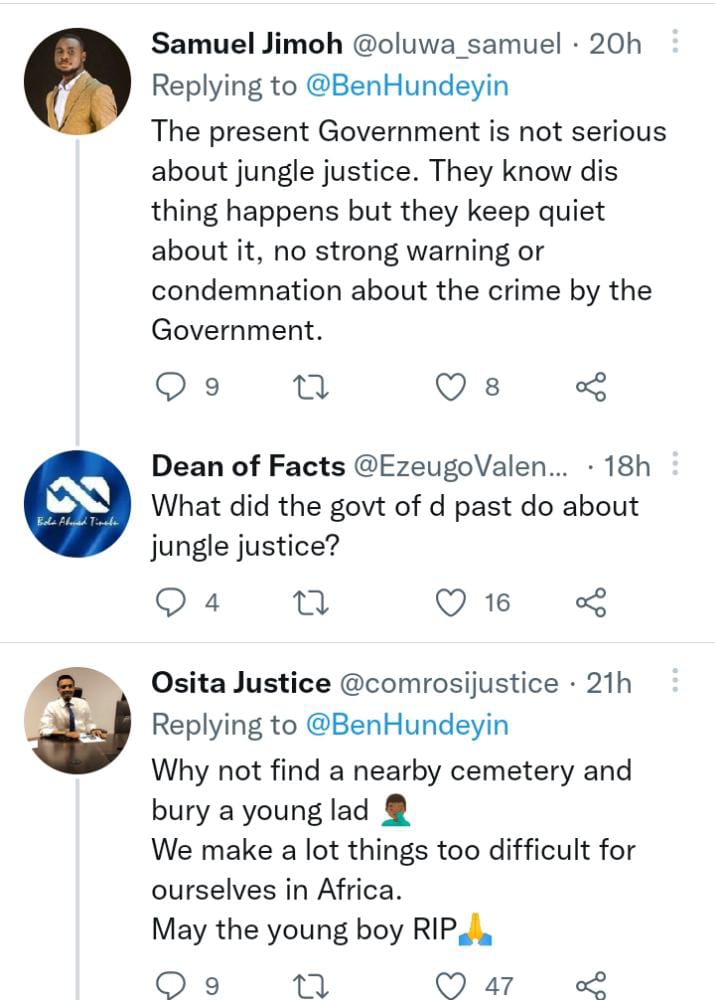The width and height of the screenshot is (715, 1000).
Task: Open more options on Dean of Facts tweet
Action: pyautogui.click(x=675, y=465)
